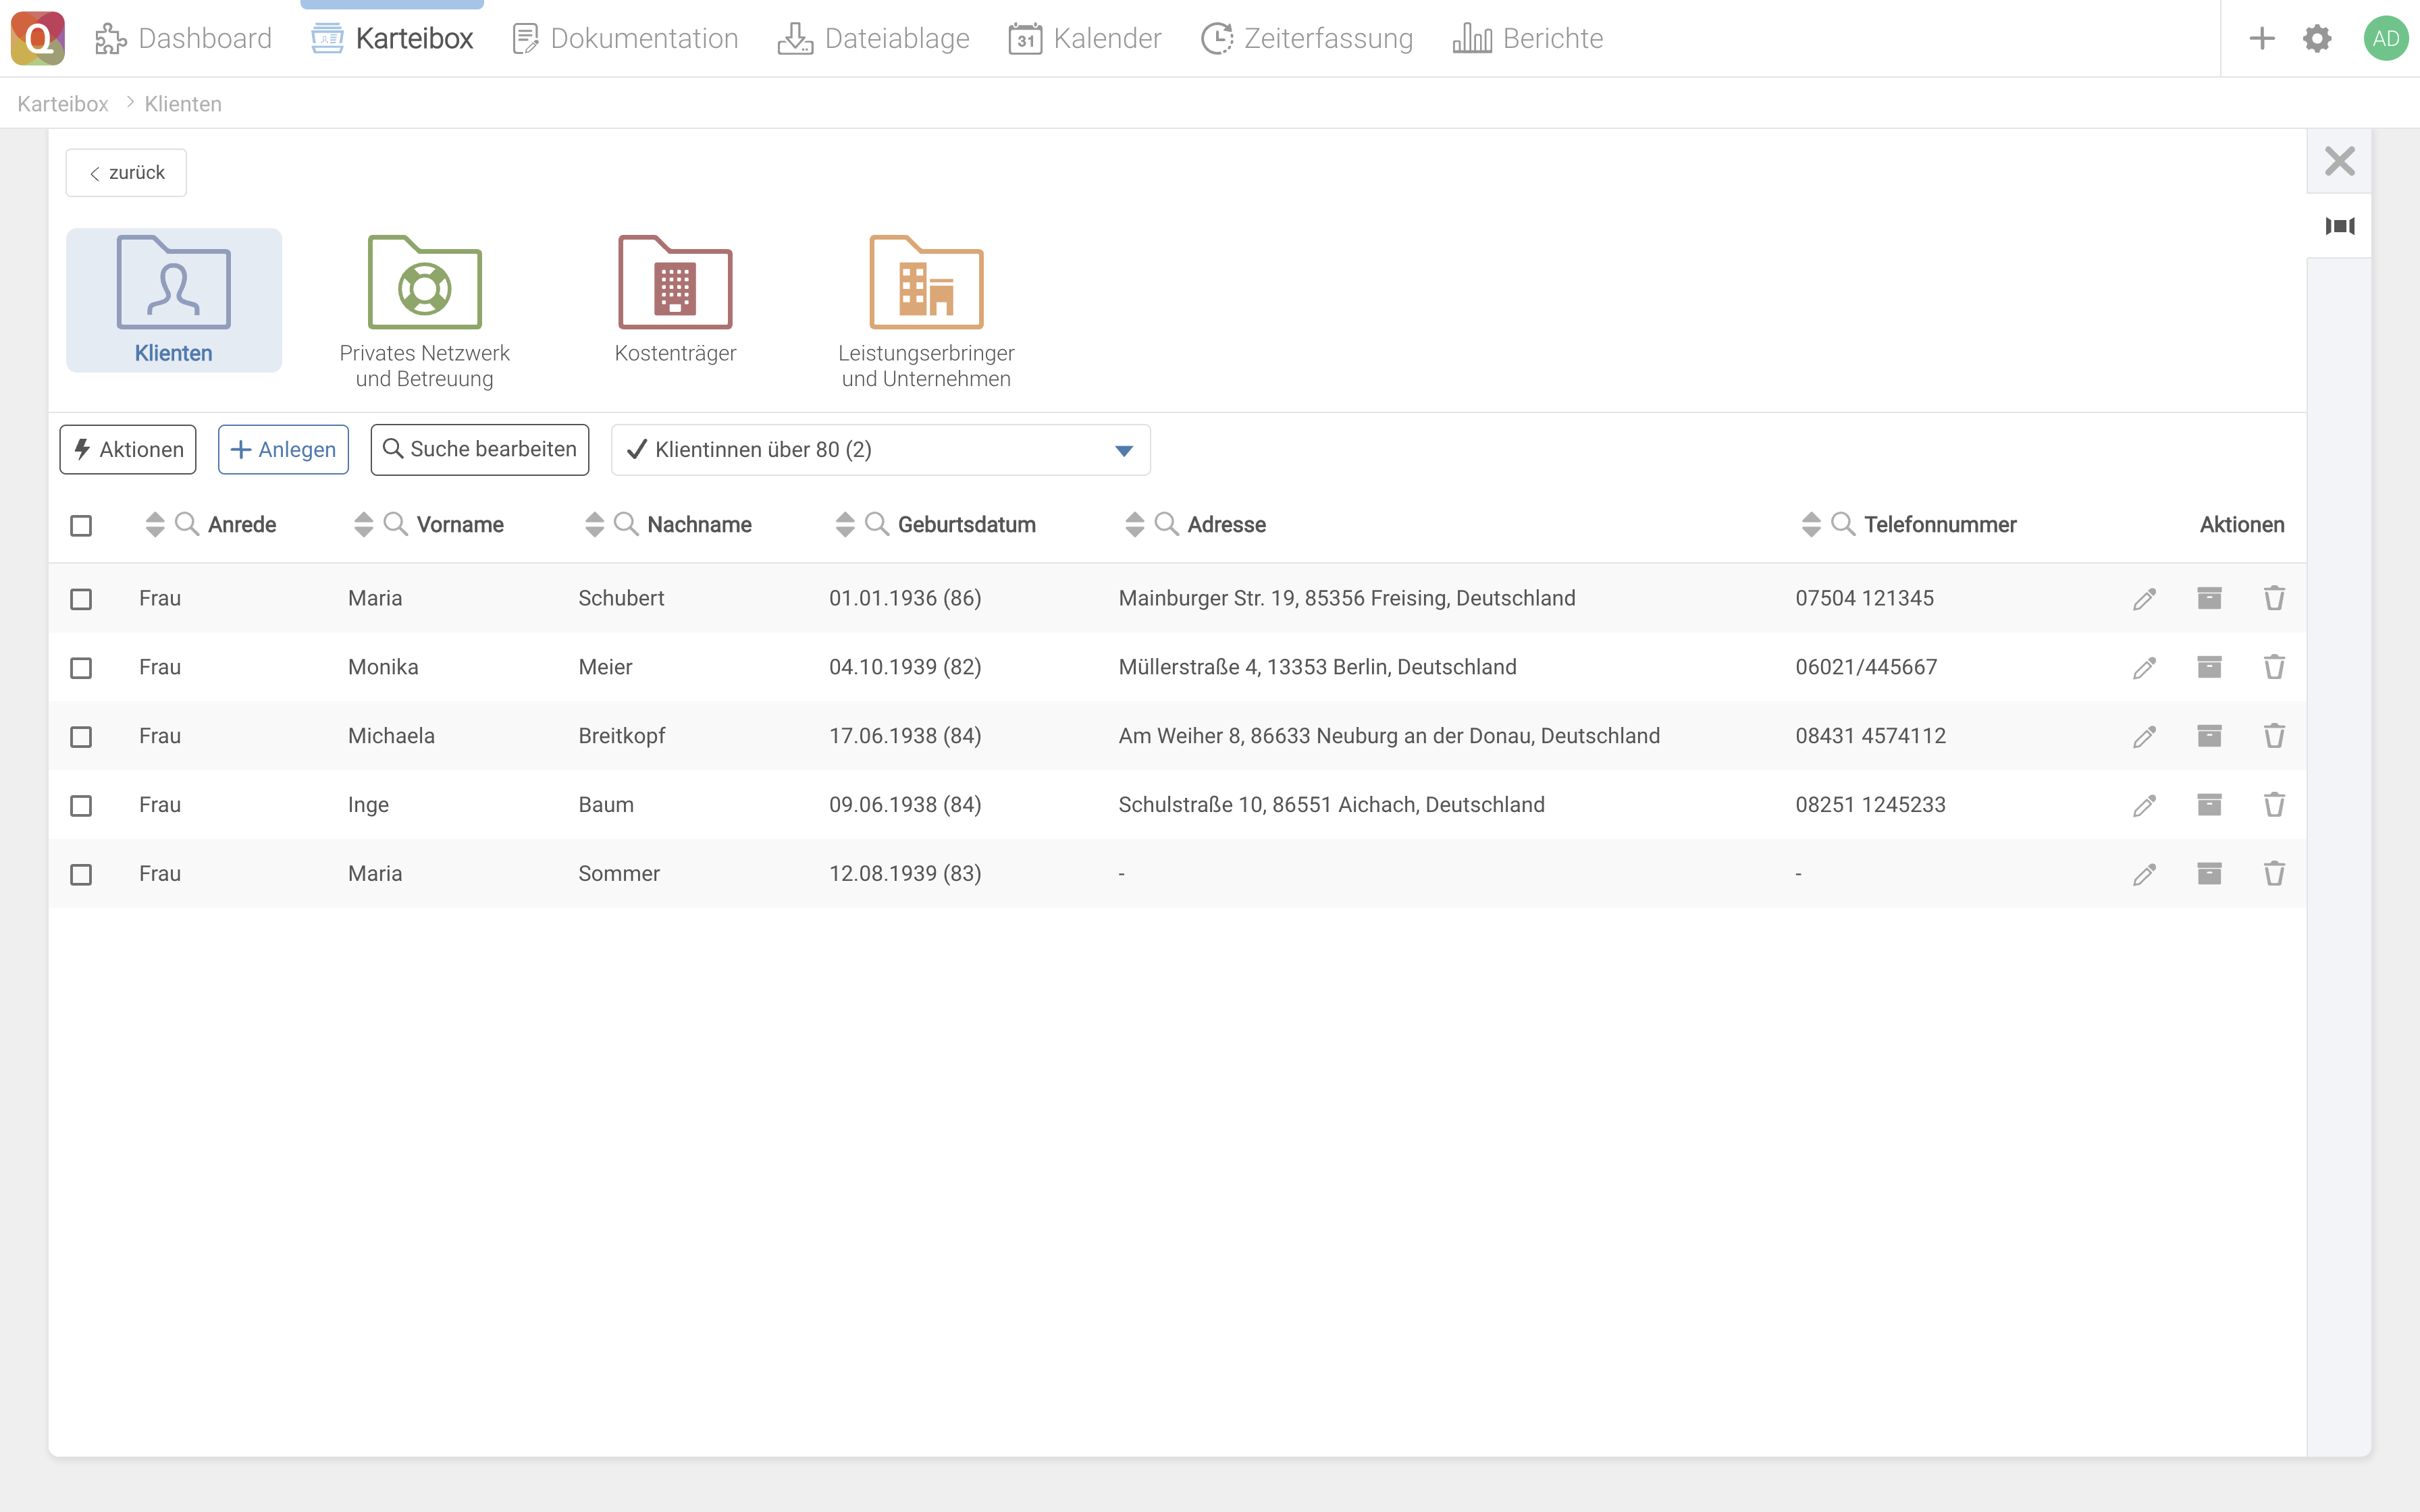2420x1512 pixels.
Task: Switch to the Kalender tab
Action: [1085, 39]
